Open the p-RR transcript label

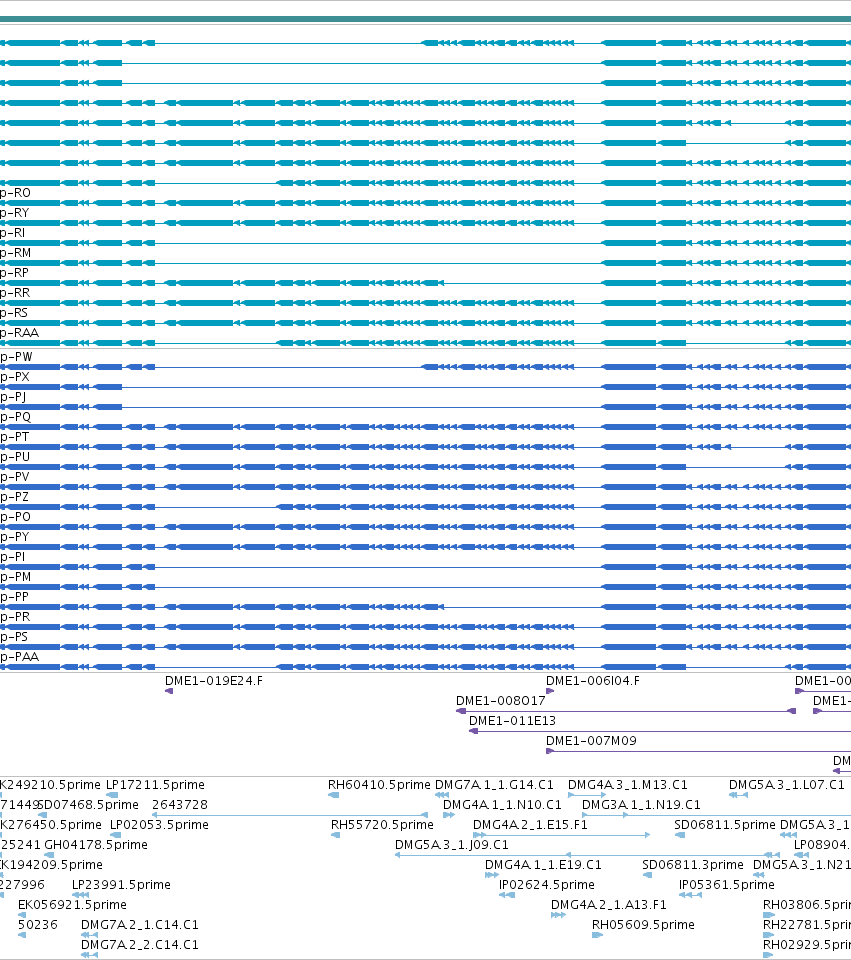(15, 293)
